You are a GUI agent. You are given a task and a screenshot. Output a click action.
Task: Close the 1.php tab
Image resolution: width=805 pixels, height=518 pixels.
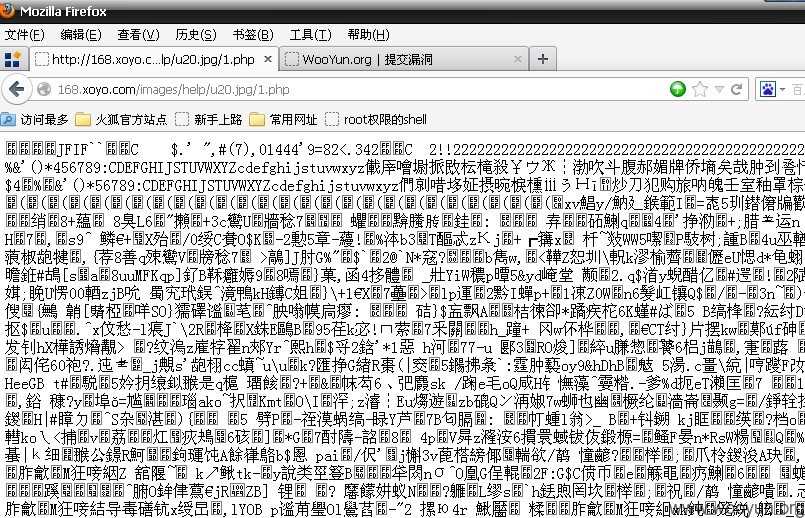[267, 60]
